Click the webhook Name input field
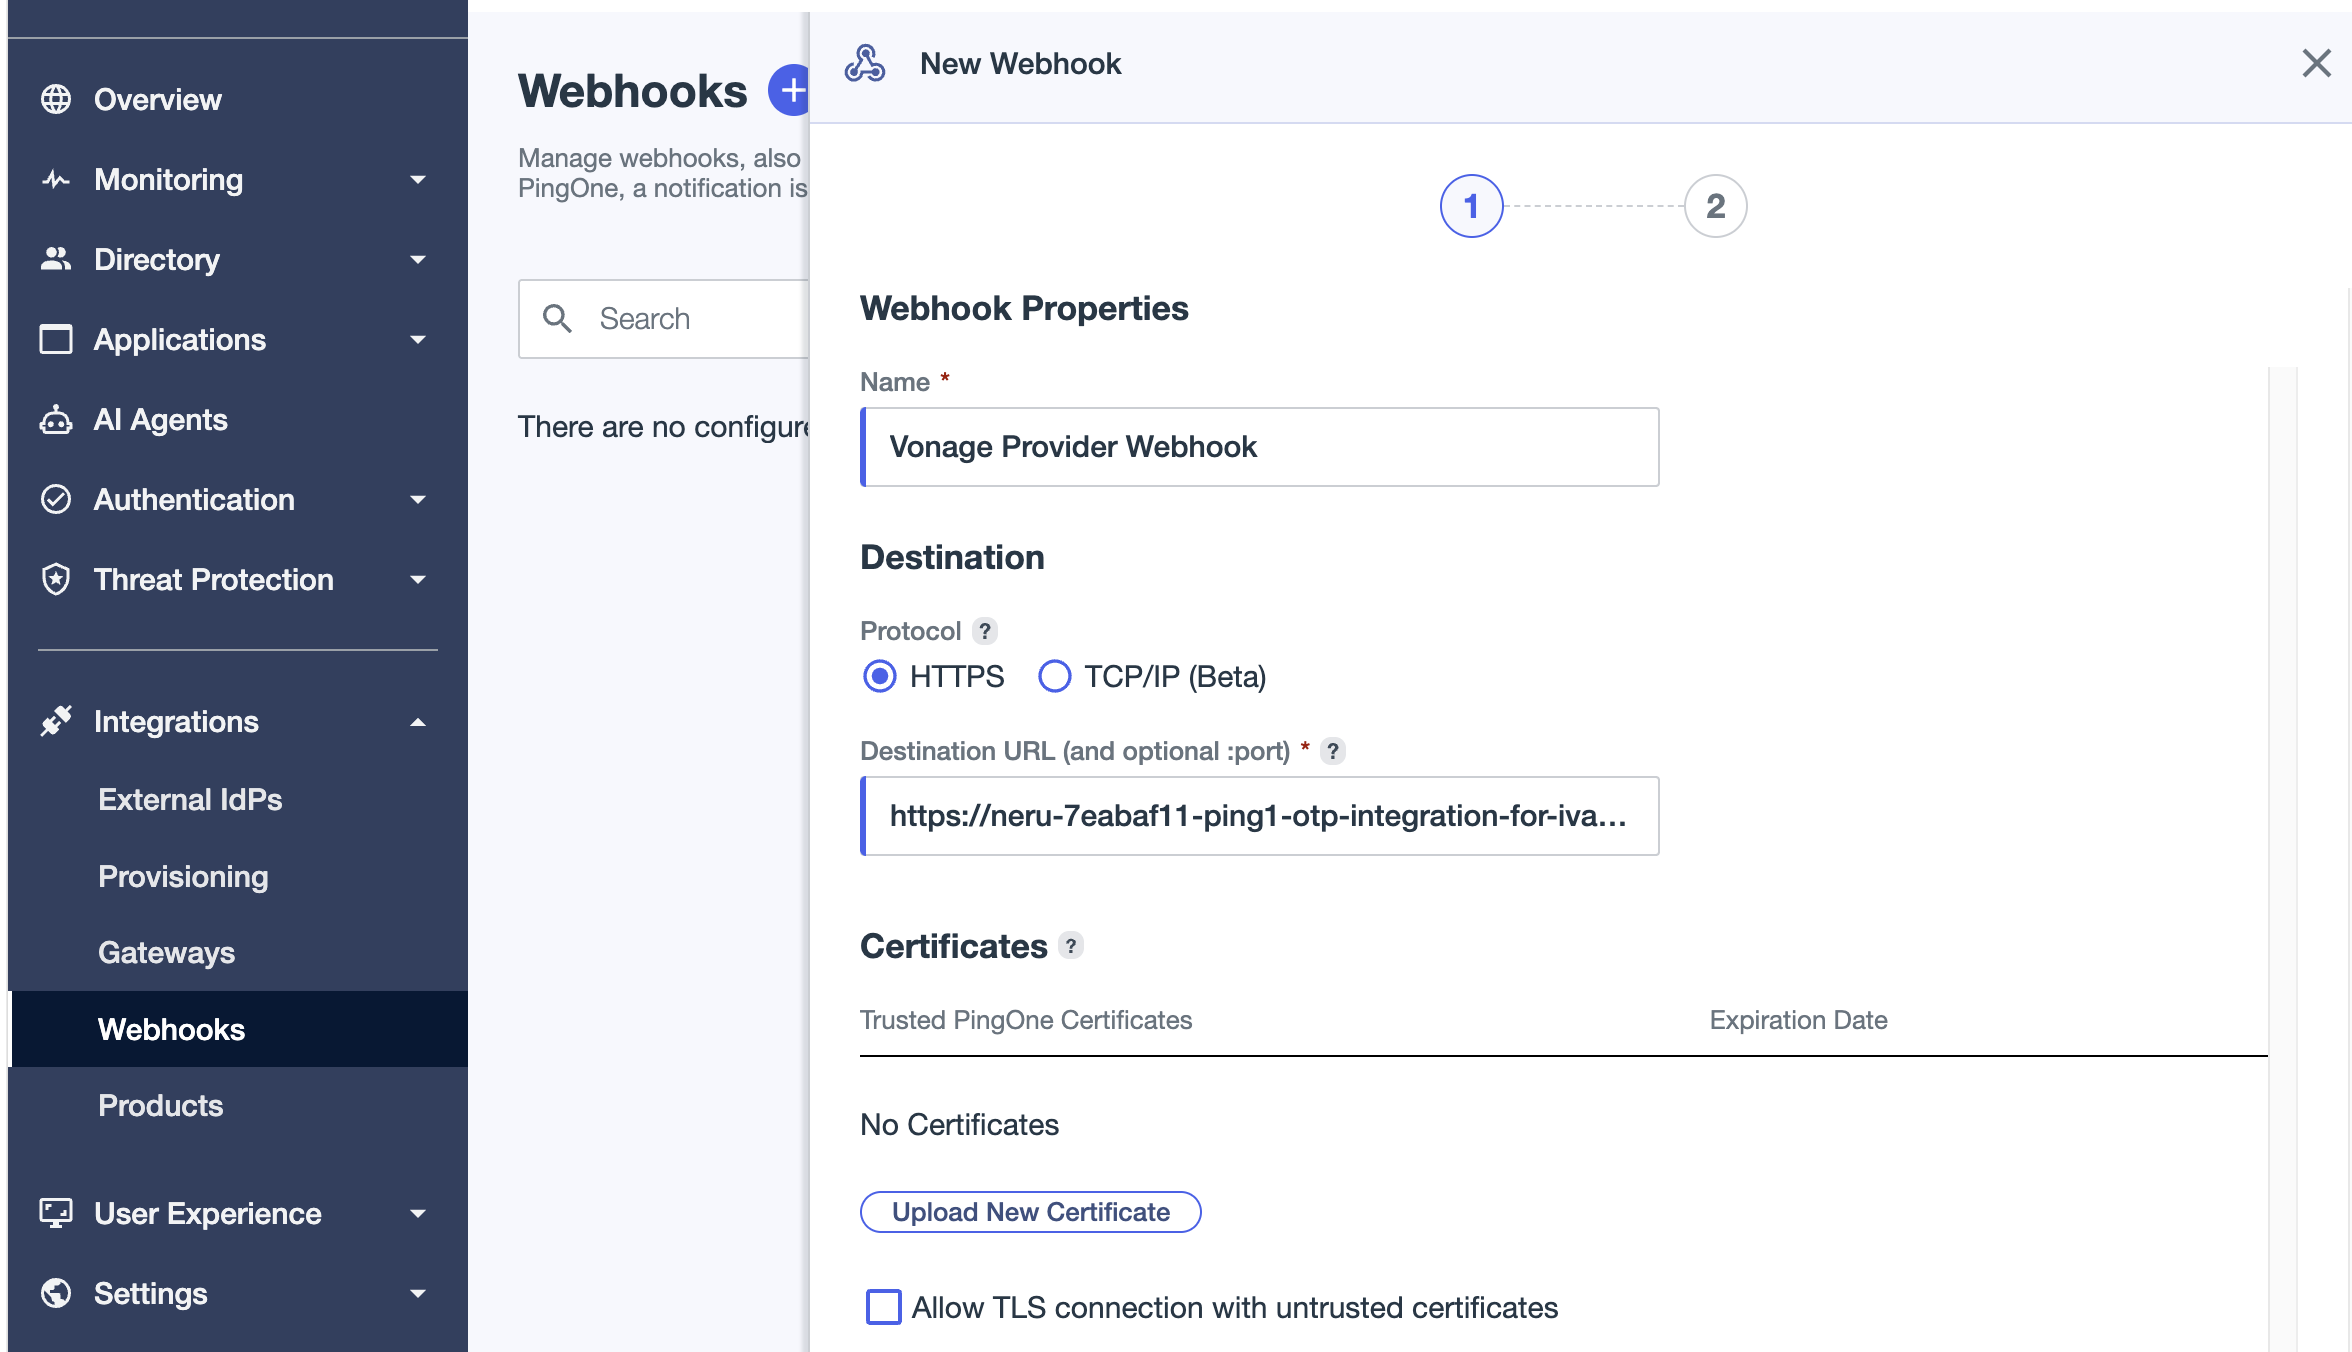Viewport: 2352px width, 1352px height. click(x=1260, y=447)
